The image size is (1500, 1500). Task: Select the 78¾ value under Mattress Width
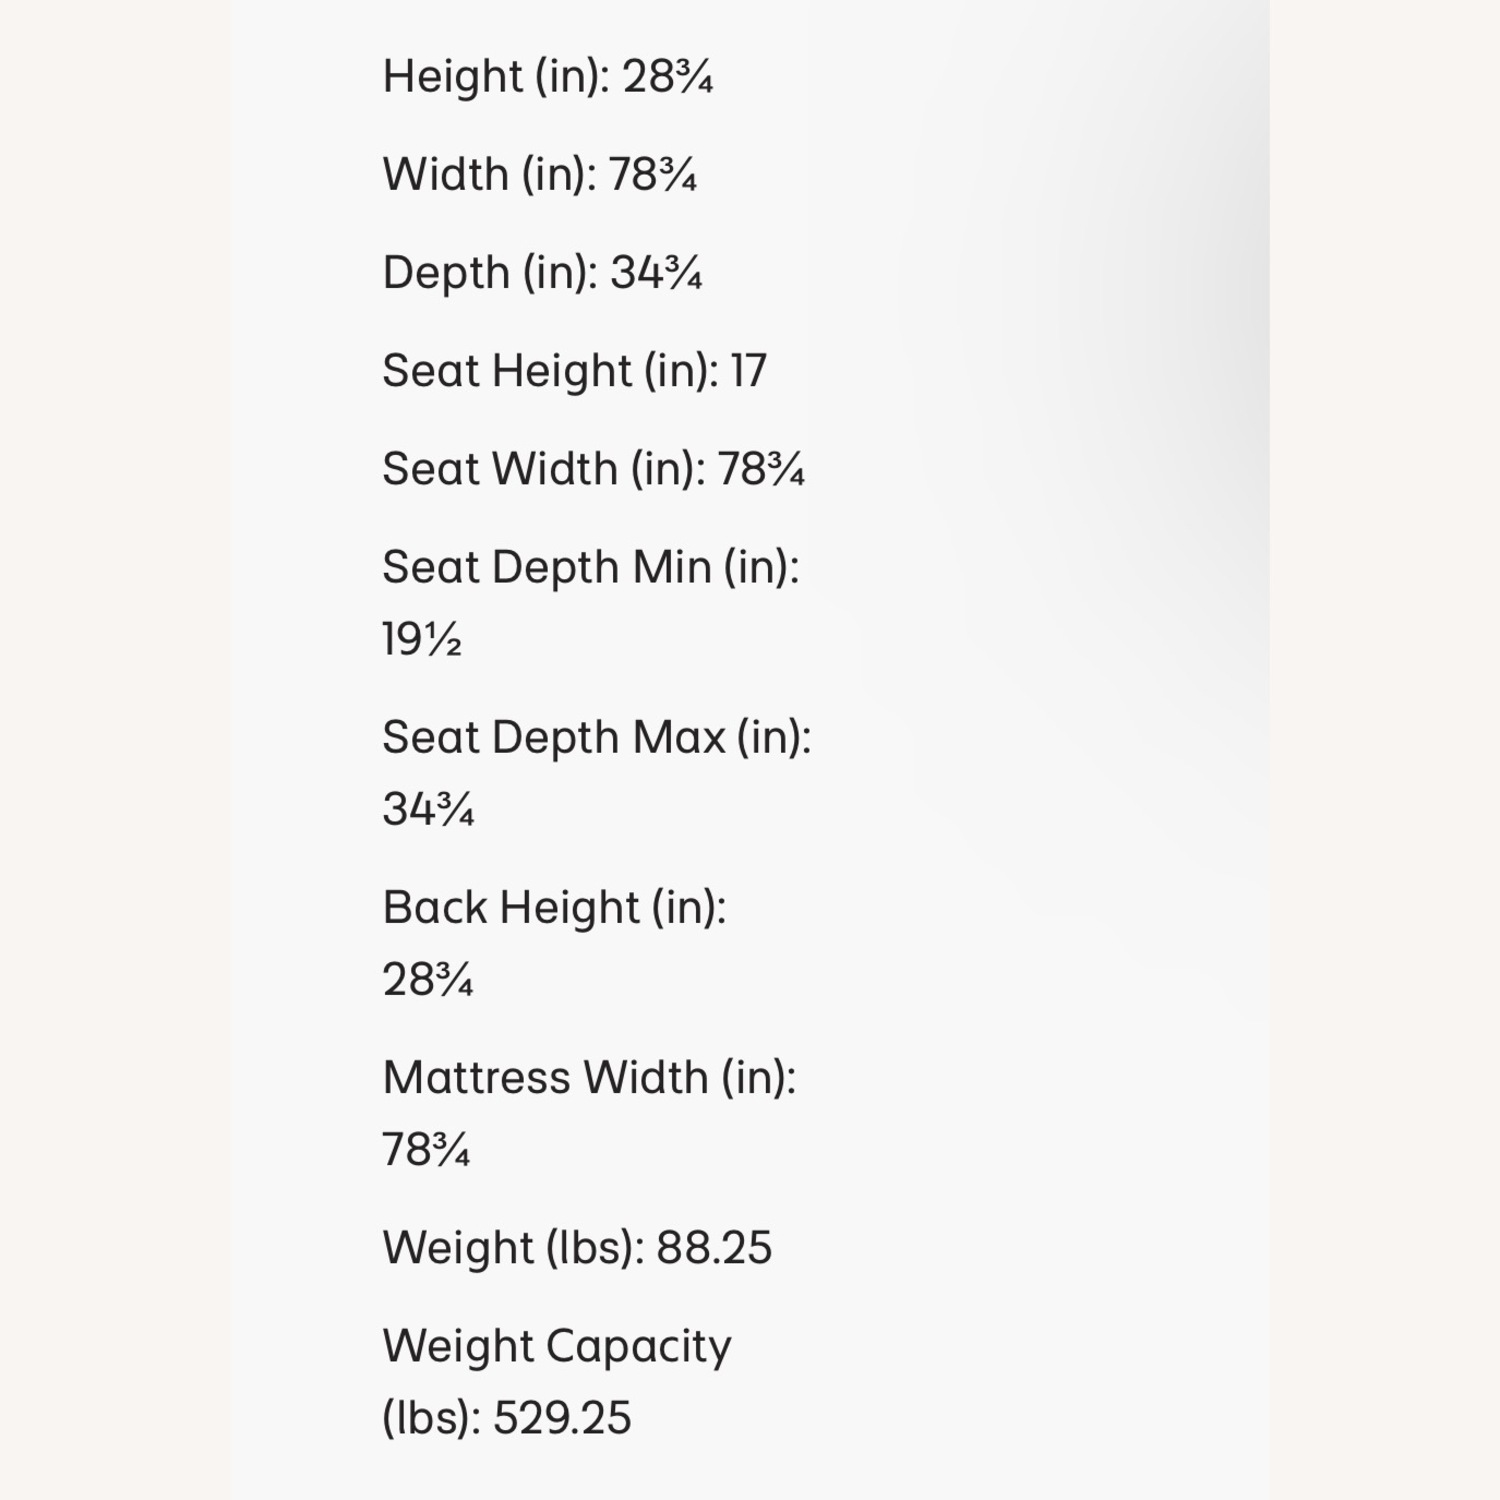tap(427, 1149)
